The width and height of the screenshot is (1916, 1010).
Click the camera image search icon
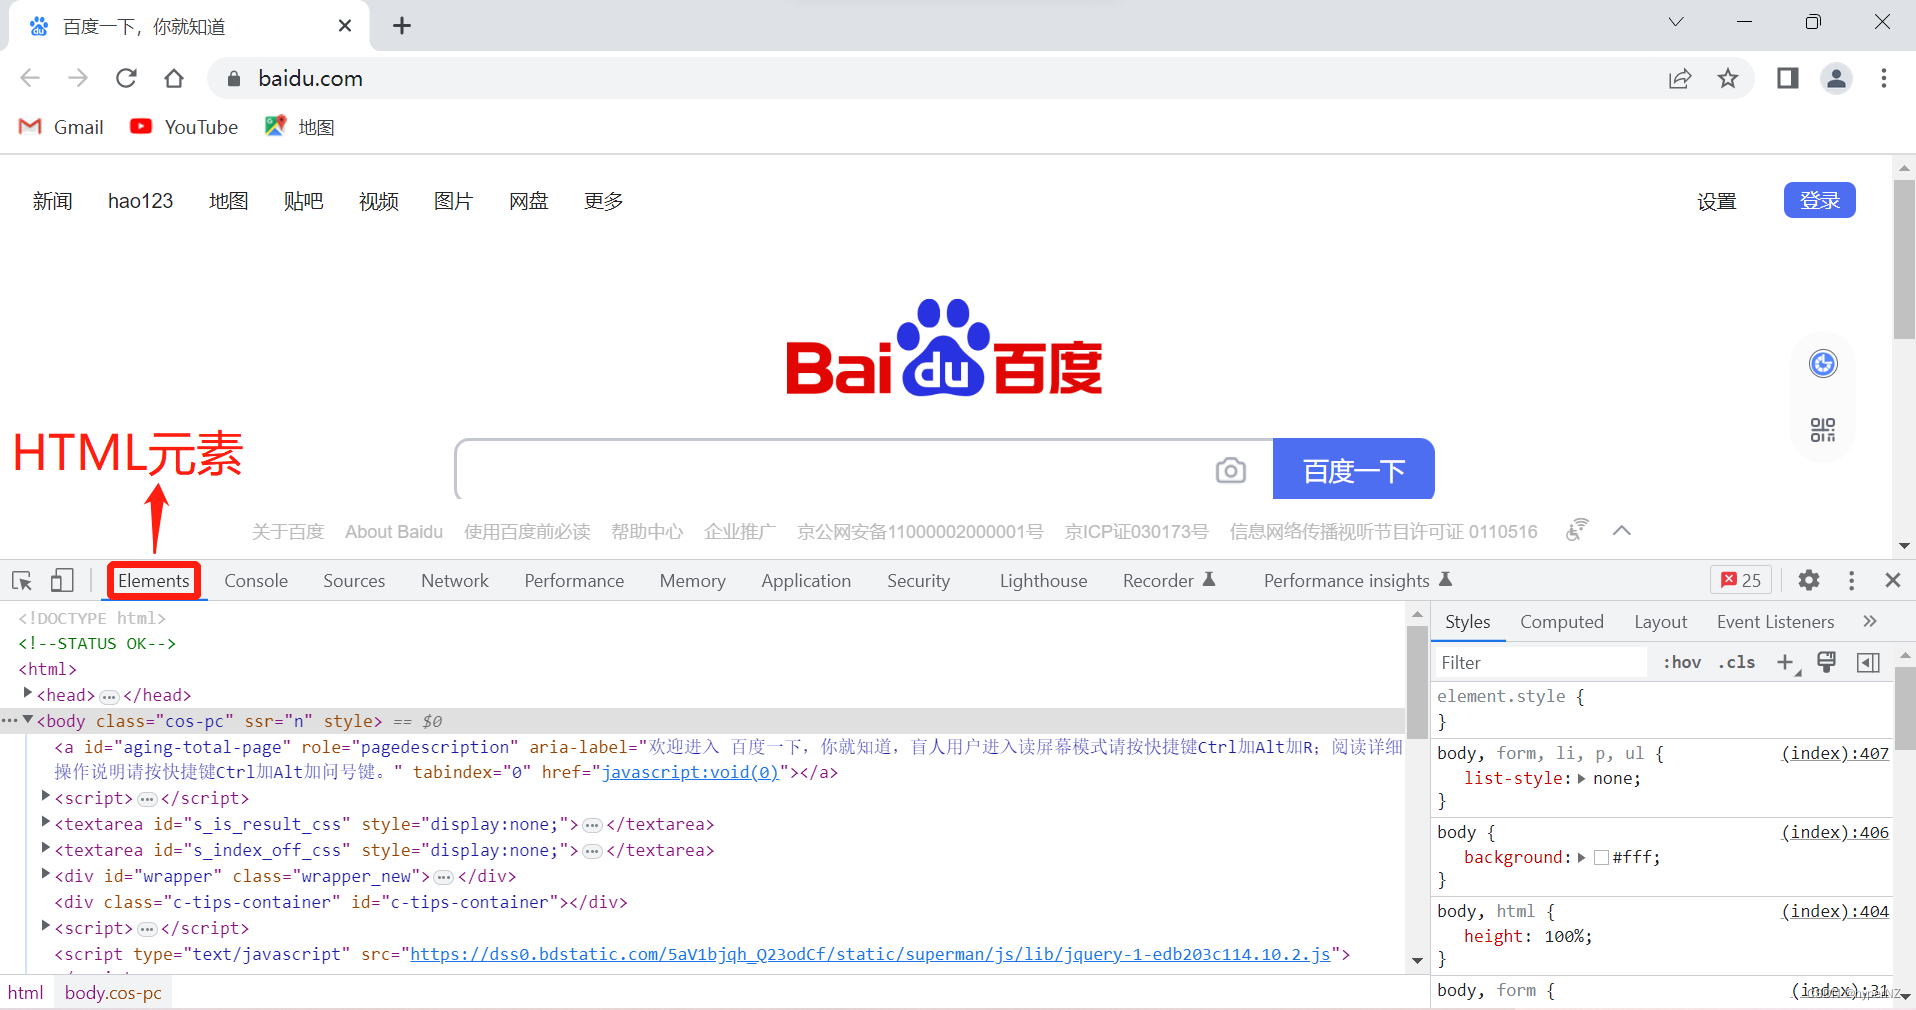(x=1231, y=470)
